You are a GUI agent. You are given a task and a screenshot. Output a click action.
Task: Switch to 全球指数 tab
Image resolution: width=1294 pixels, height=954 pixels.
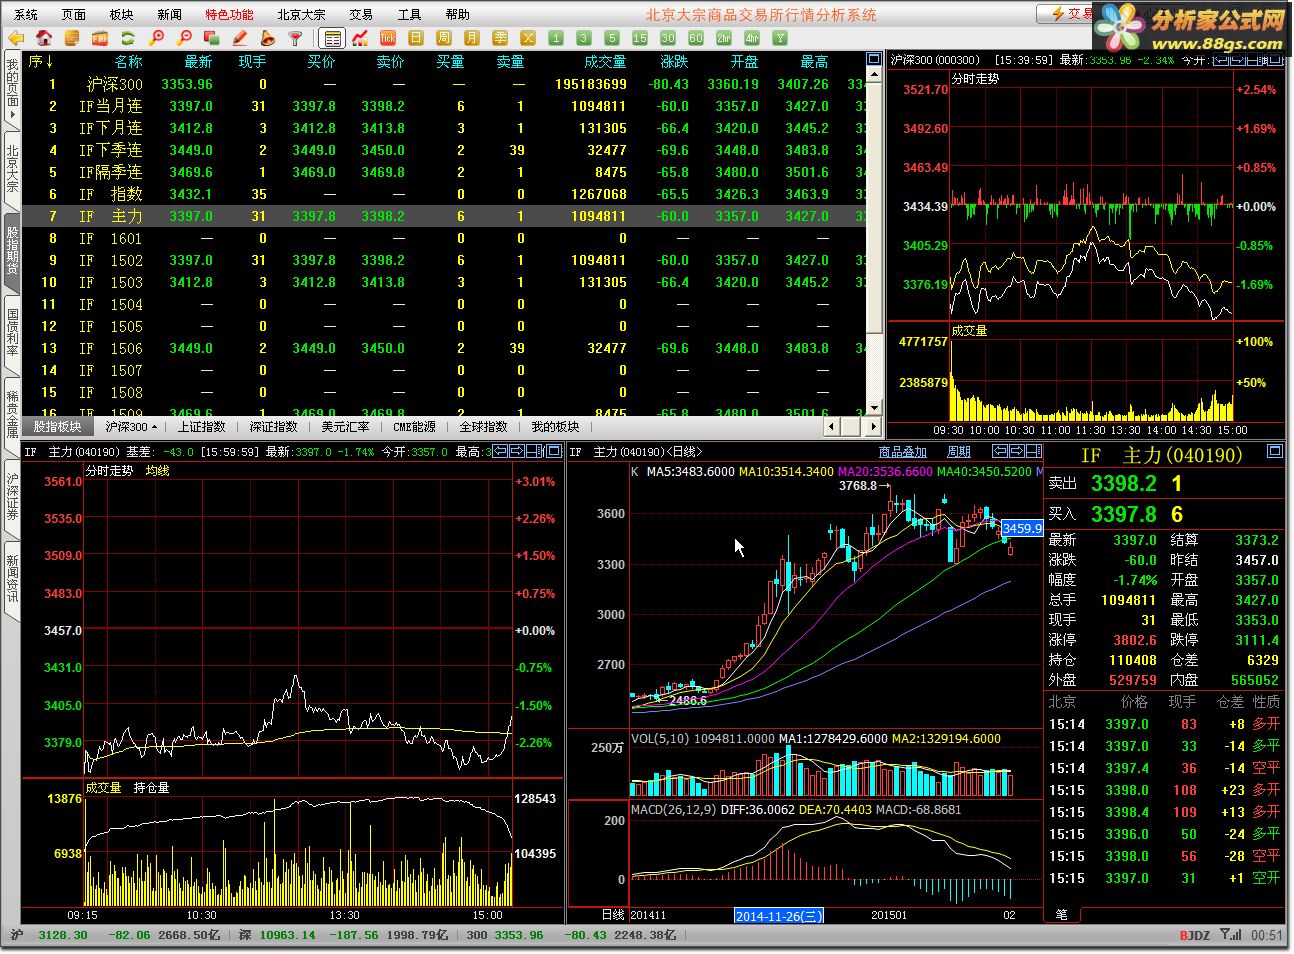click(x=483, y=426)
